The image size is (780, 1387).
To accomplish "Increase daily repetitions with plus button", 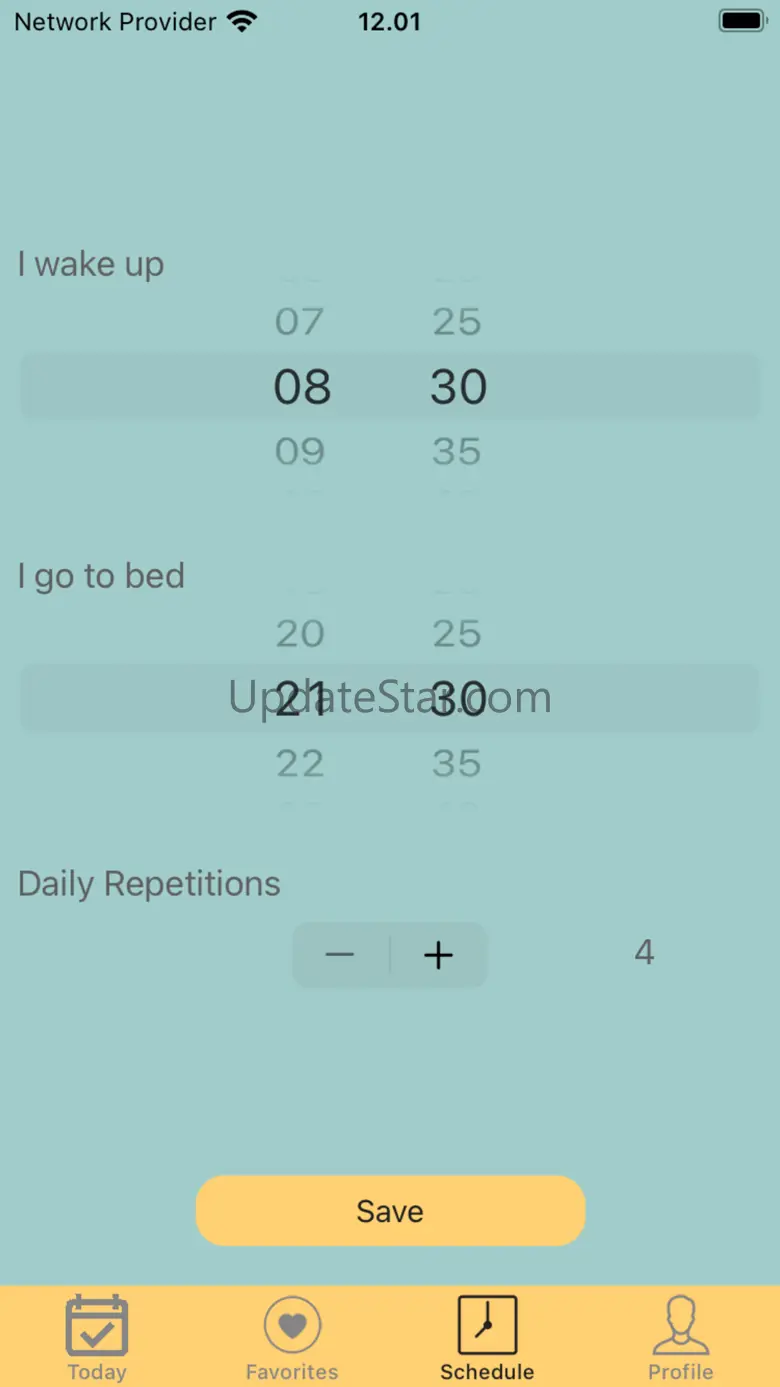I will 438,955.
